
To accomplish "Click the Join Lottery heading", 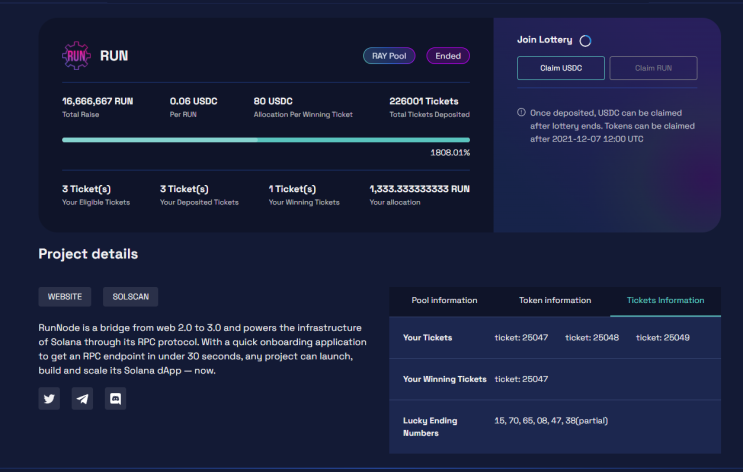I will [x=544, y=40].
